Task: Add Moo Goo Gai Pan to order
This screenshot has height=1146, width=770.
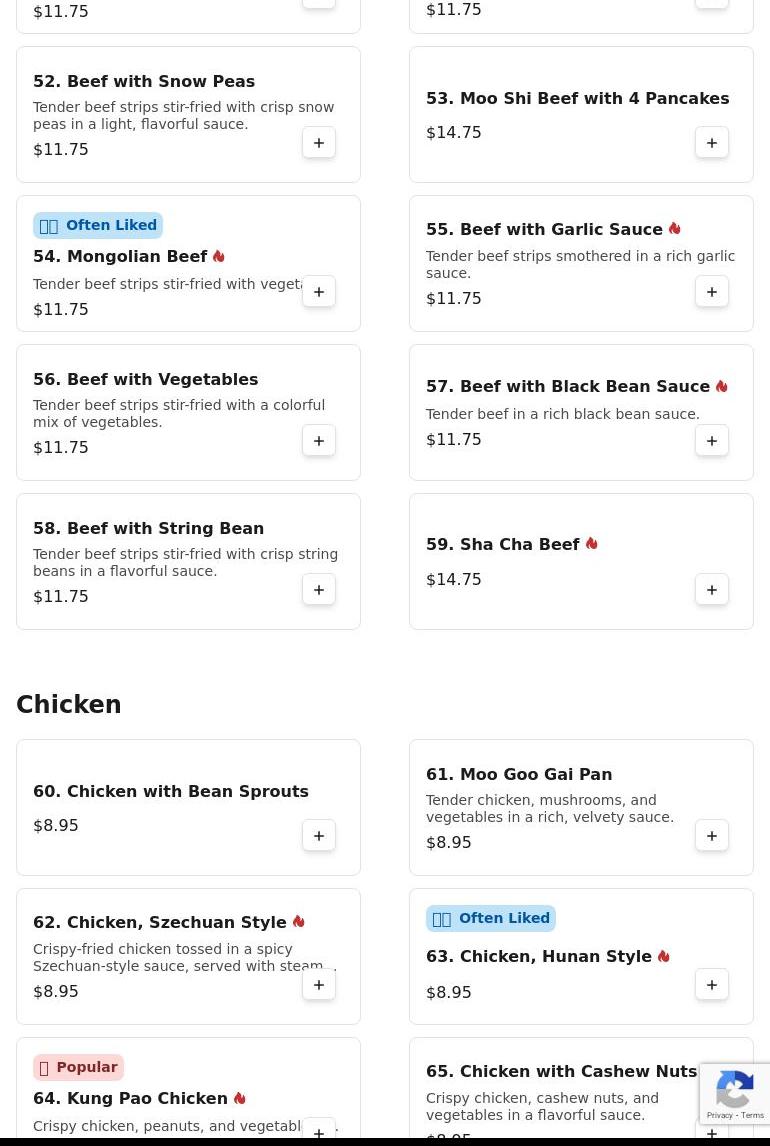Action: [x=712, y=836]
